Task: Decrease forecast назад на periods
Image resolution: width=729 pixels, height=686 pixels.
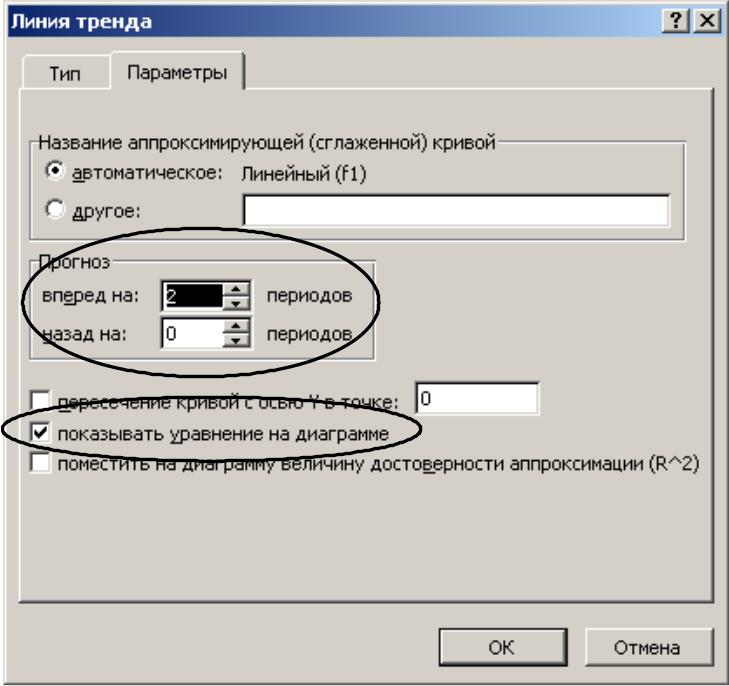Action: click(x=236, y=341)
